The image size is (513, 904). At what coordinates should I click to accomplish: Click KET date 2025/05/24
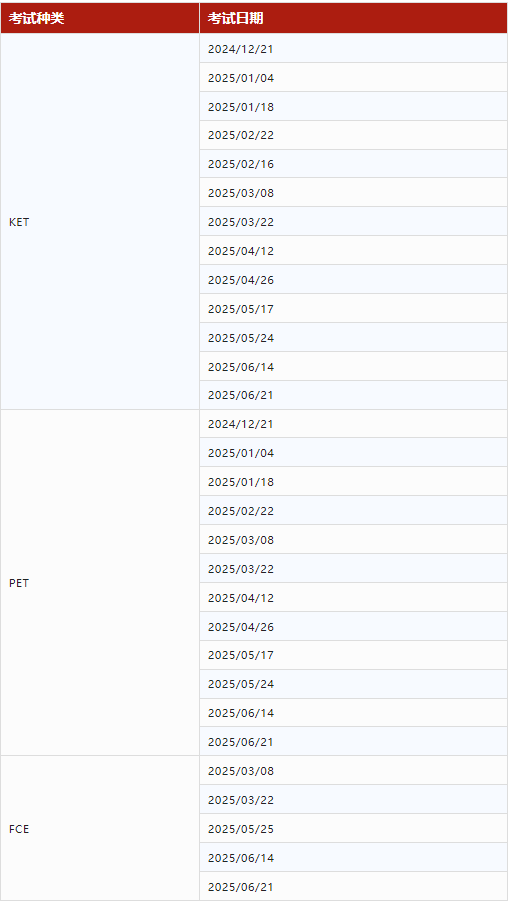tap(353, 337)
